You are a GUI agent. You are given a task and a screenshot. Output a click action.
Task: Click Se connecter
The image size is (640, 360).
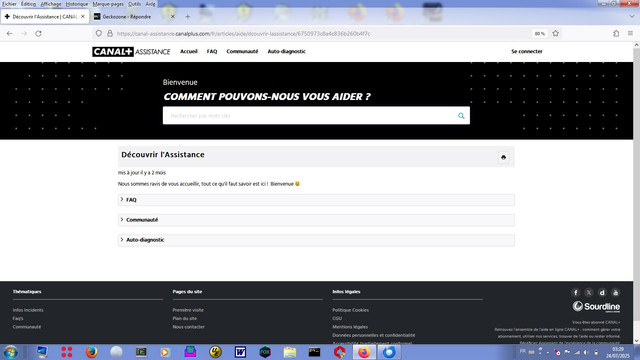click(x=527, y=51)
